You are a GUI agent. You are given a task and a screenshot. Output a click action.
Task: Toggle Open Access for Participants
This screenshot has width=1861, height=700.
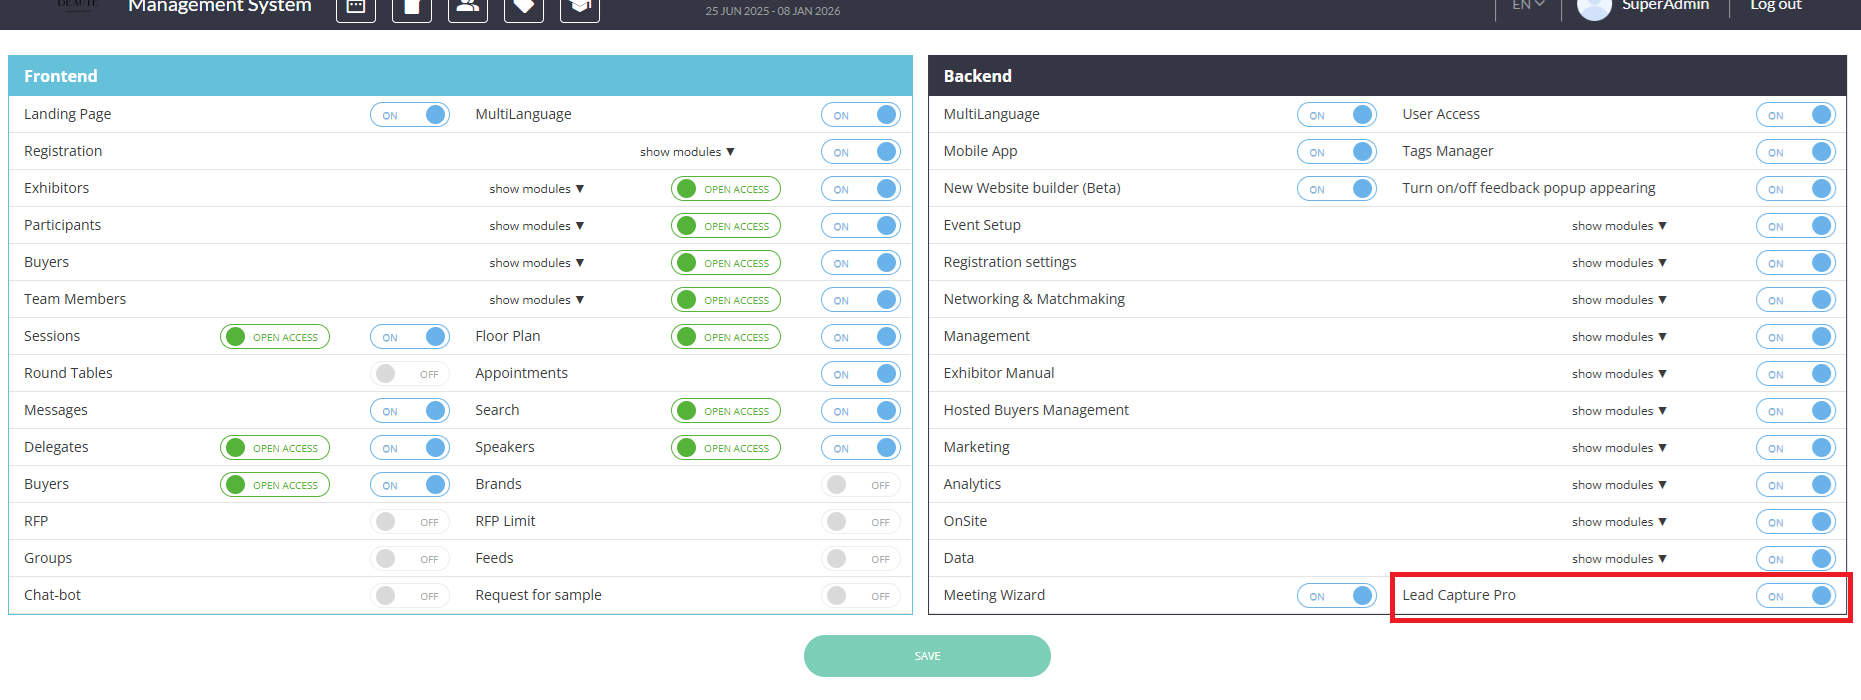pos(726,226)
